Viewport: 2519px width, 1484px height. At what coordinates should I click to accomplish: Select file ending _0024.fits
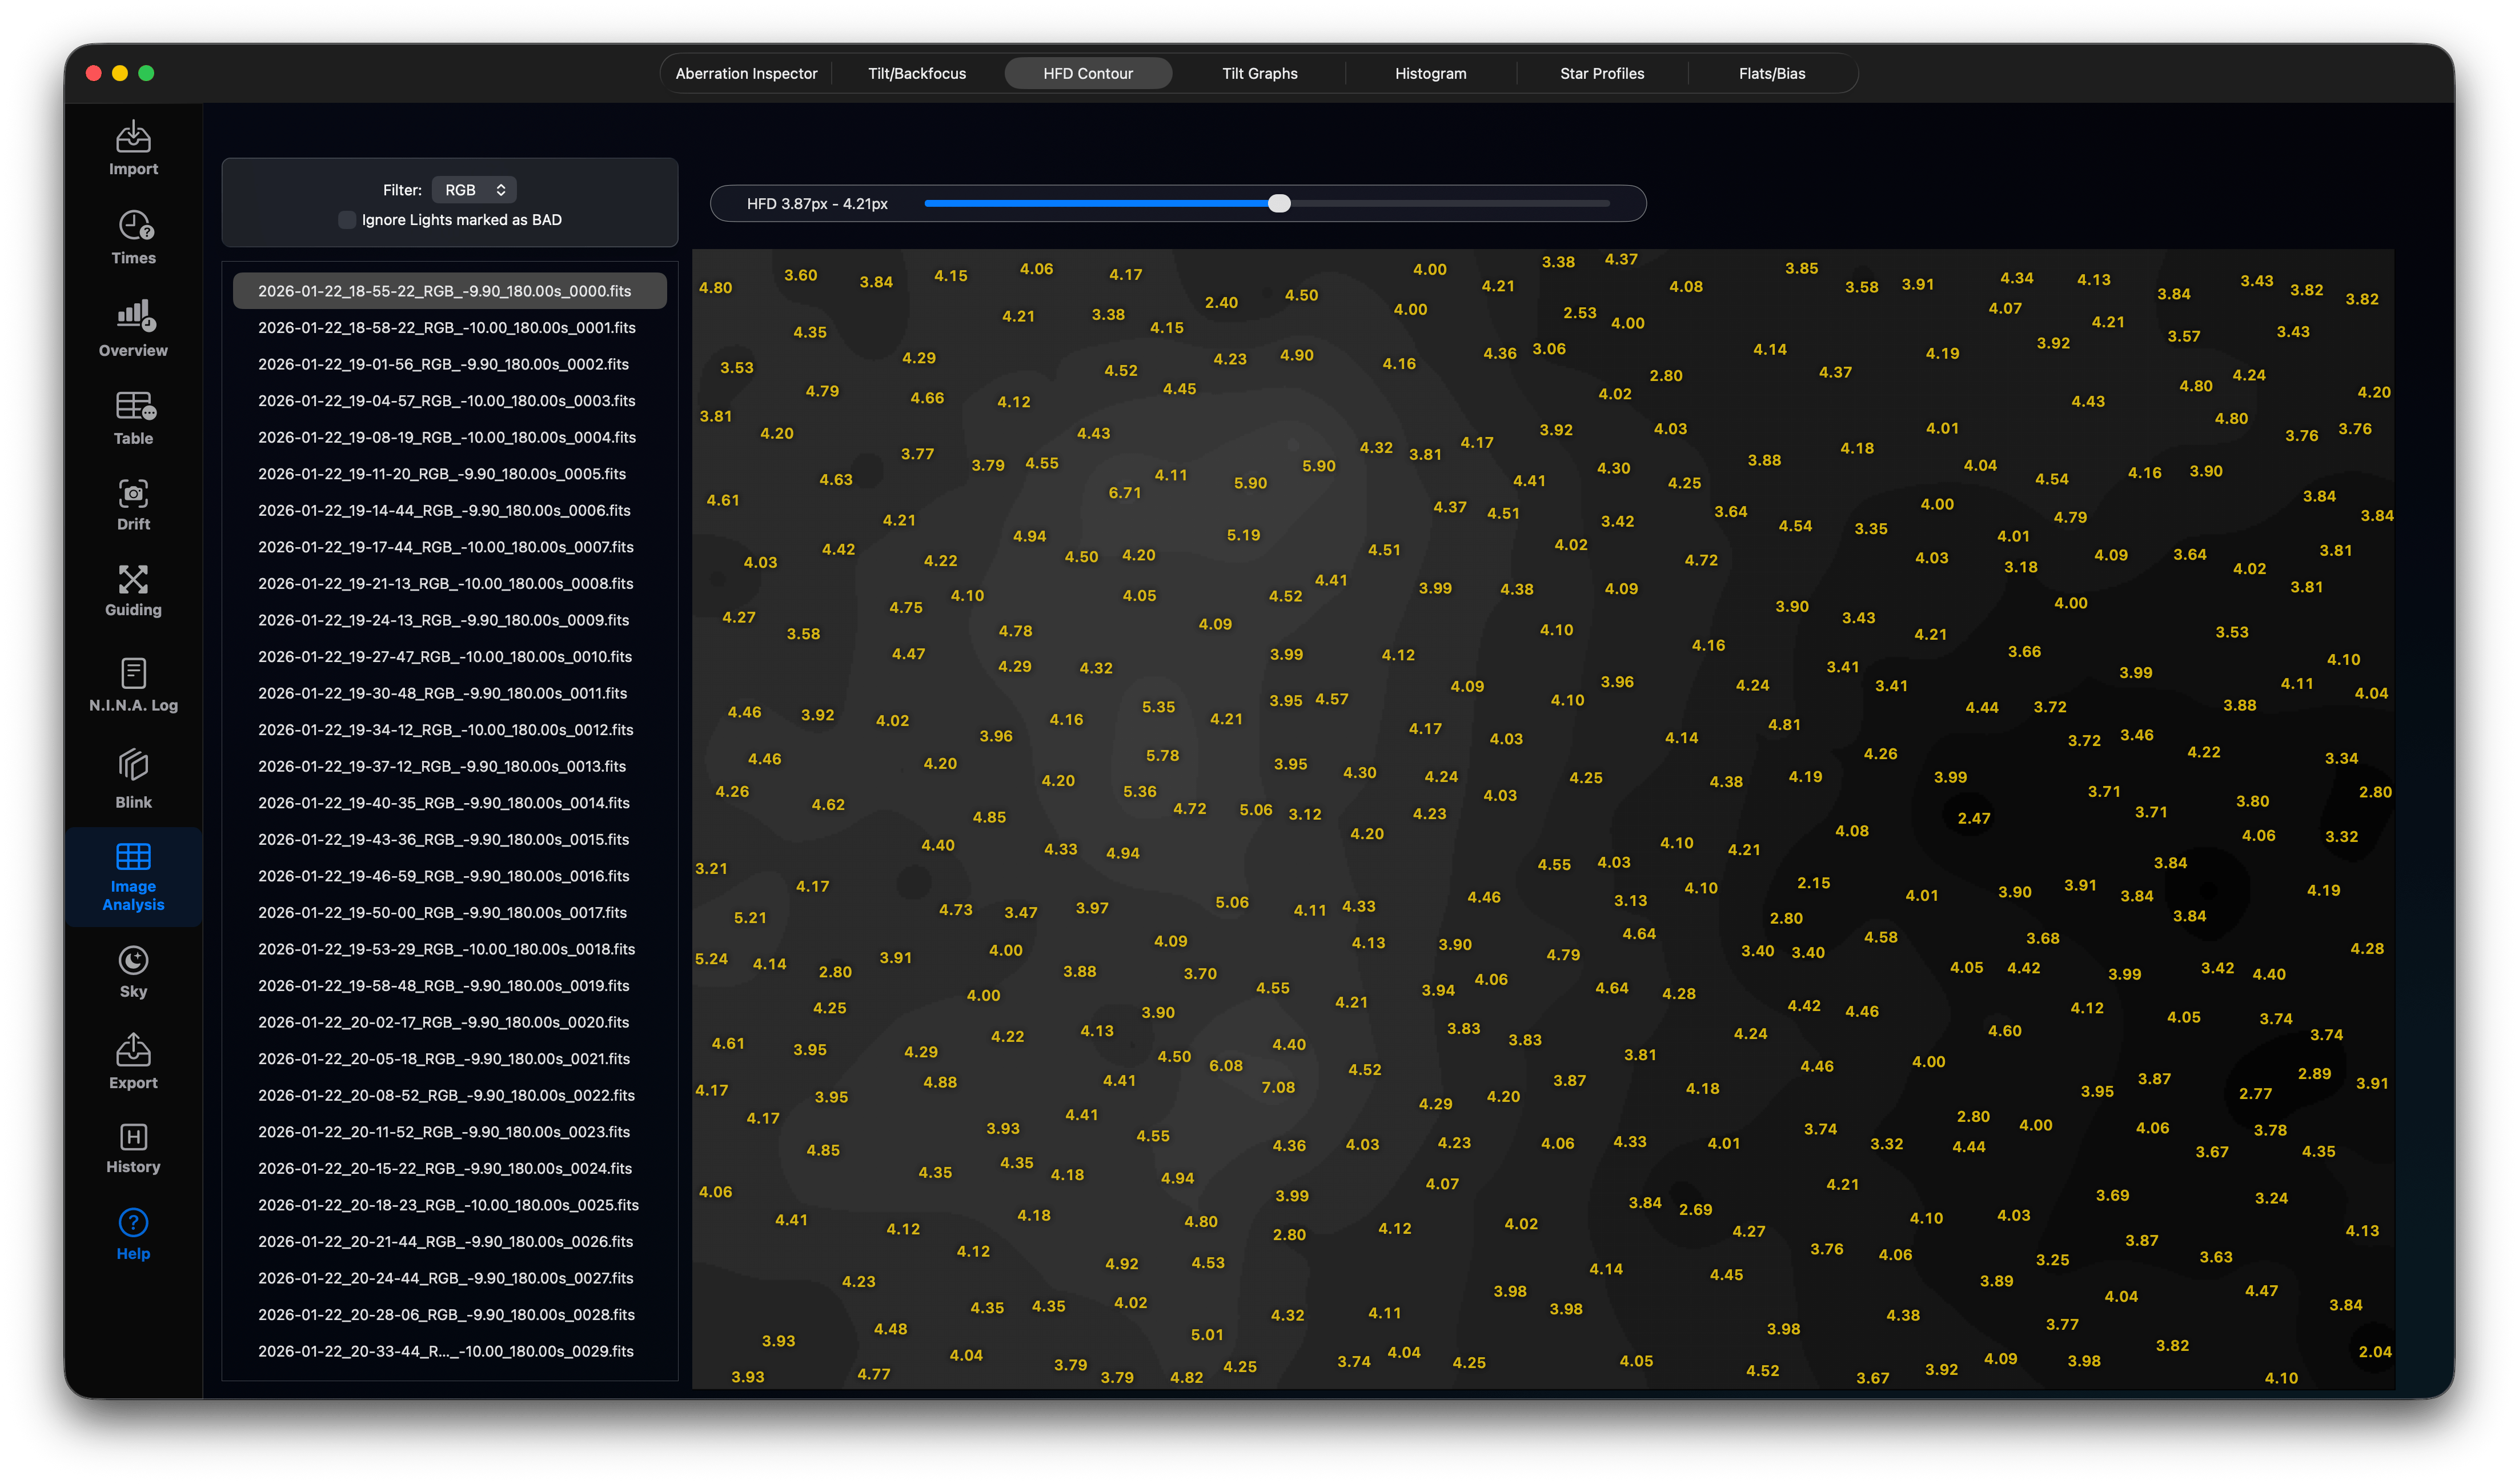point(450,1169)
